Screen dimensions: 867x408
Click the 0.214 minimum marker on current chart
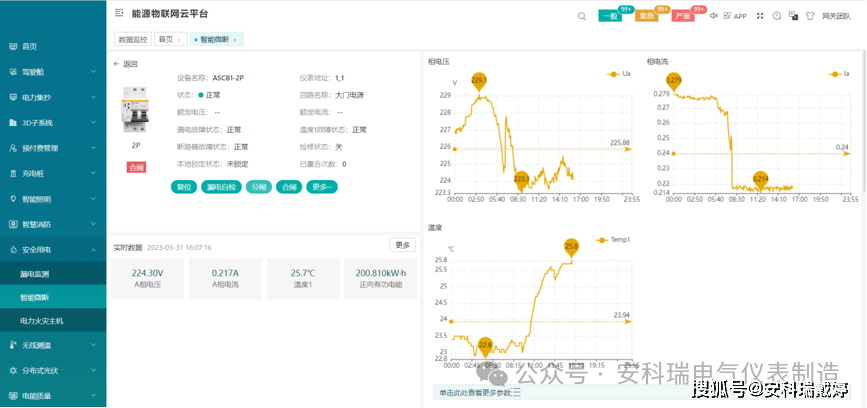tap(761, 178)
